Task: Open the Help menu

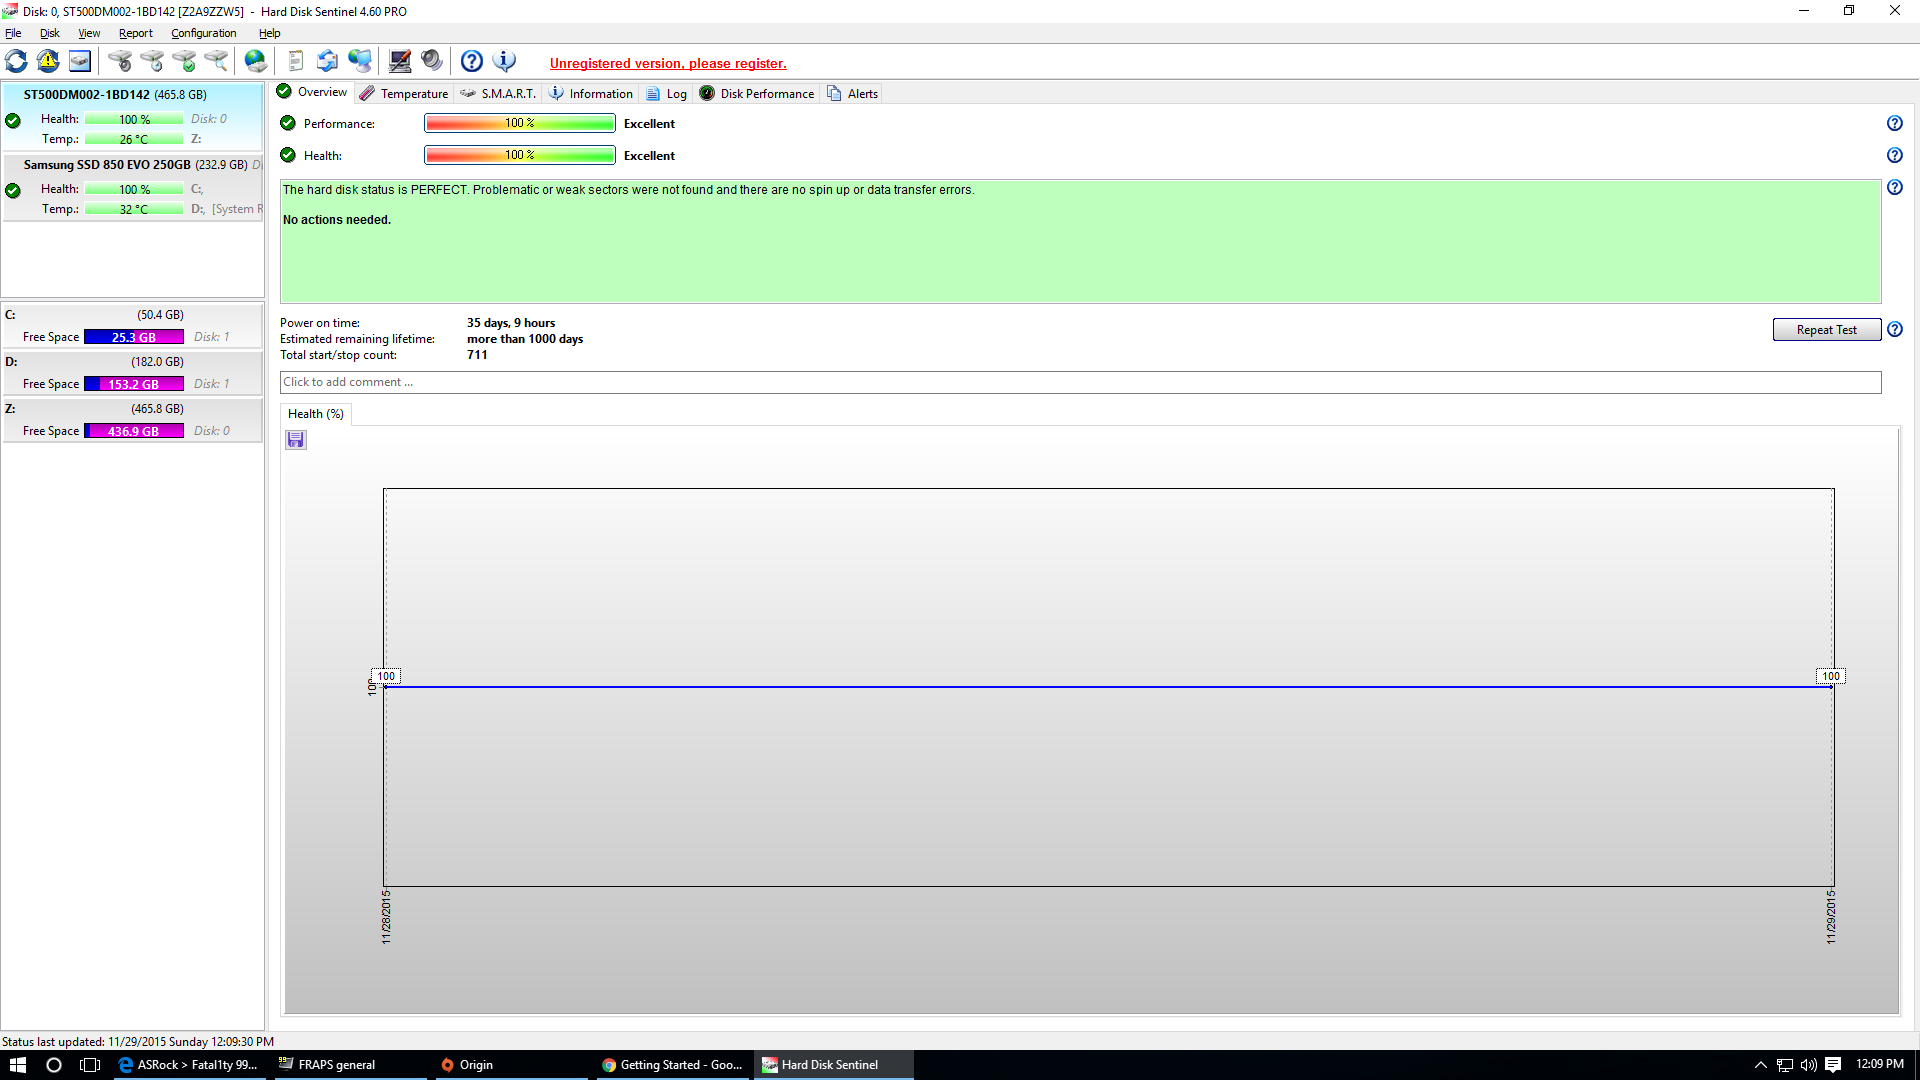Action: [x=270, y=33]
